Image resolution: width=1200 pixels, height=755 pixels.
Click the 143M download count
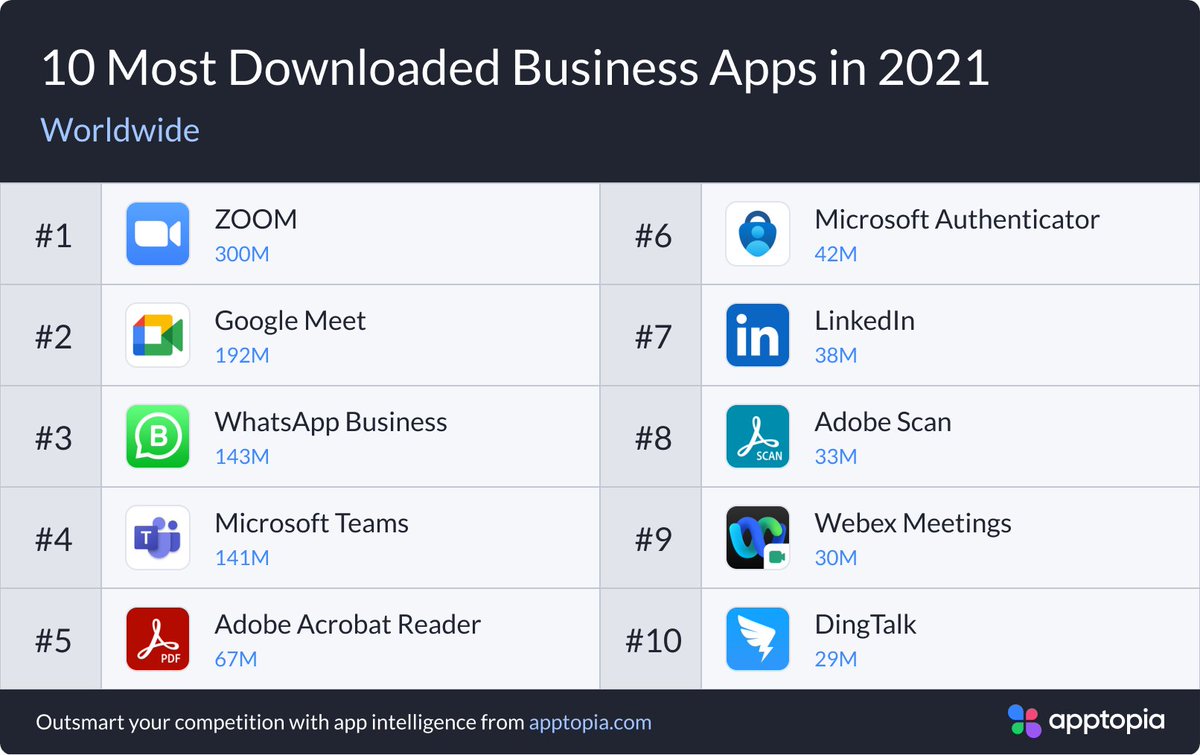pyautogui.click(x=242, y=456)
